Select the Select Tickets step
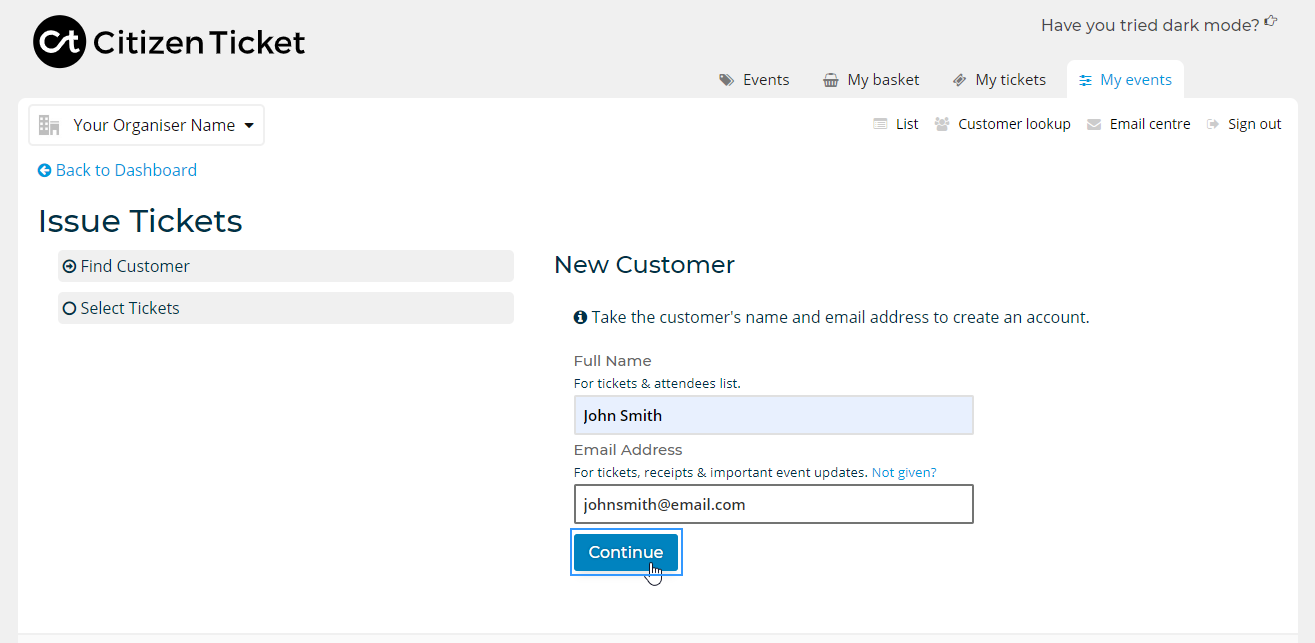 click(x=286, y=308)
